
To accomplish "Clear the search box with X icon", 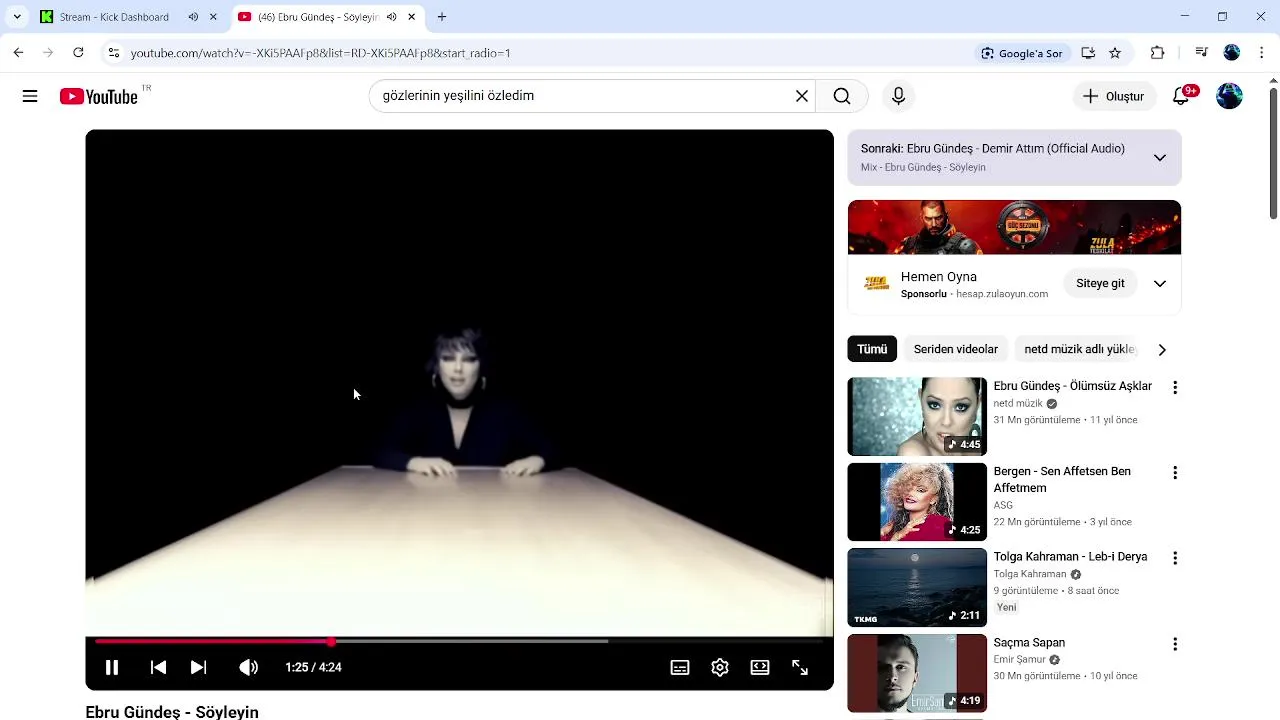I will tap(801, 96).
